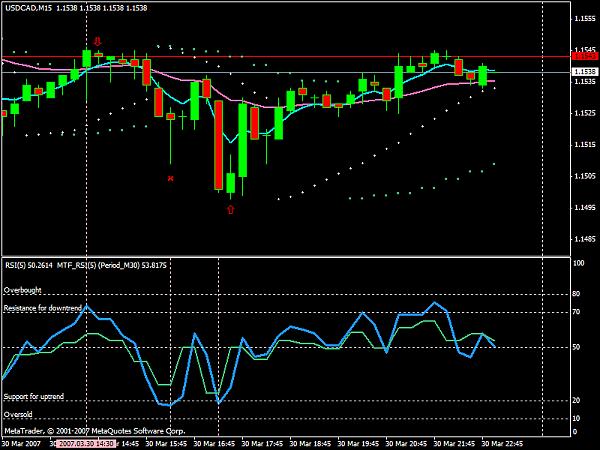Click the red horizontal line at 1.1543

286,57
